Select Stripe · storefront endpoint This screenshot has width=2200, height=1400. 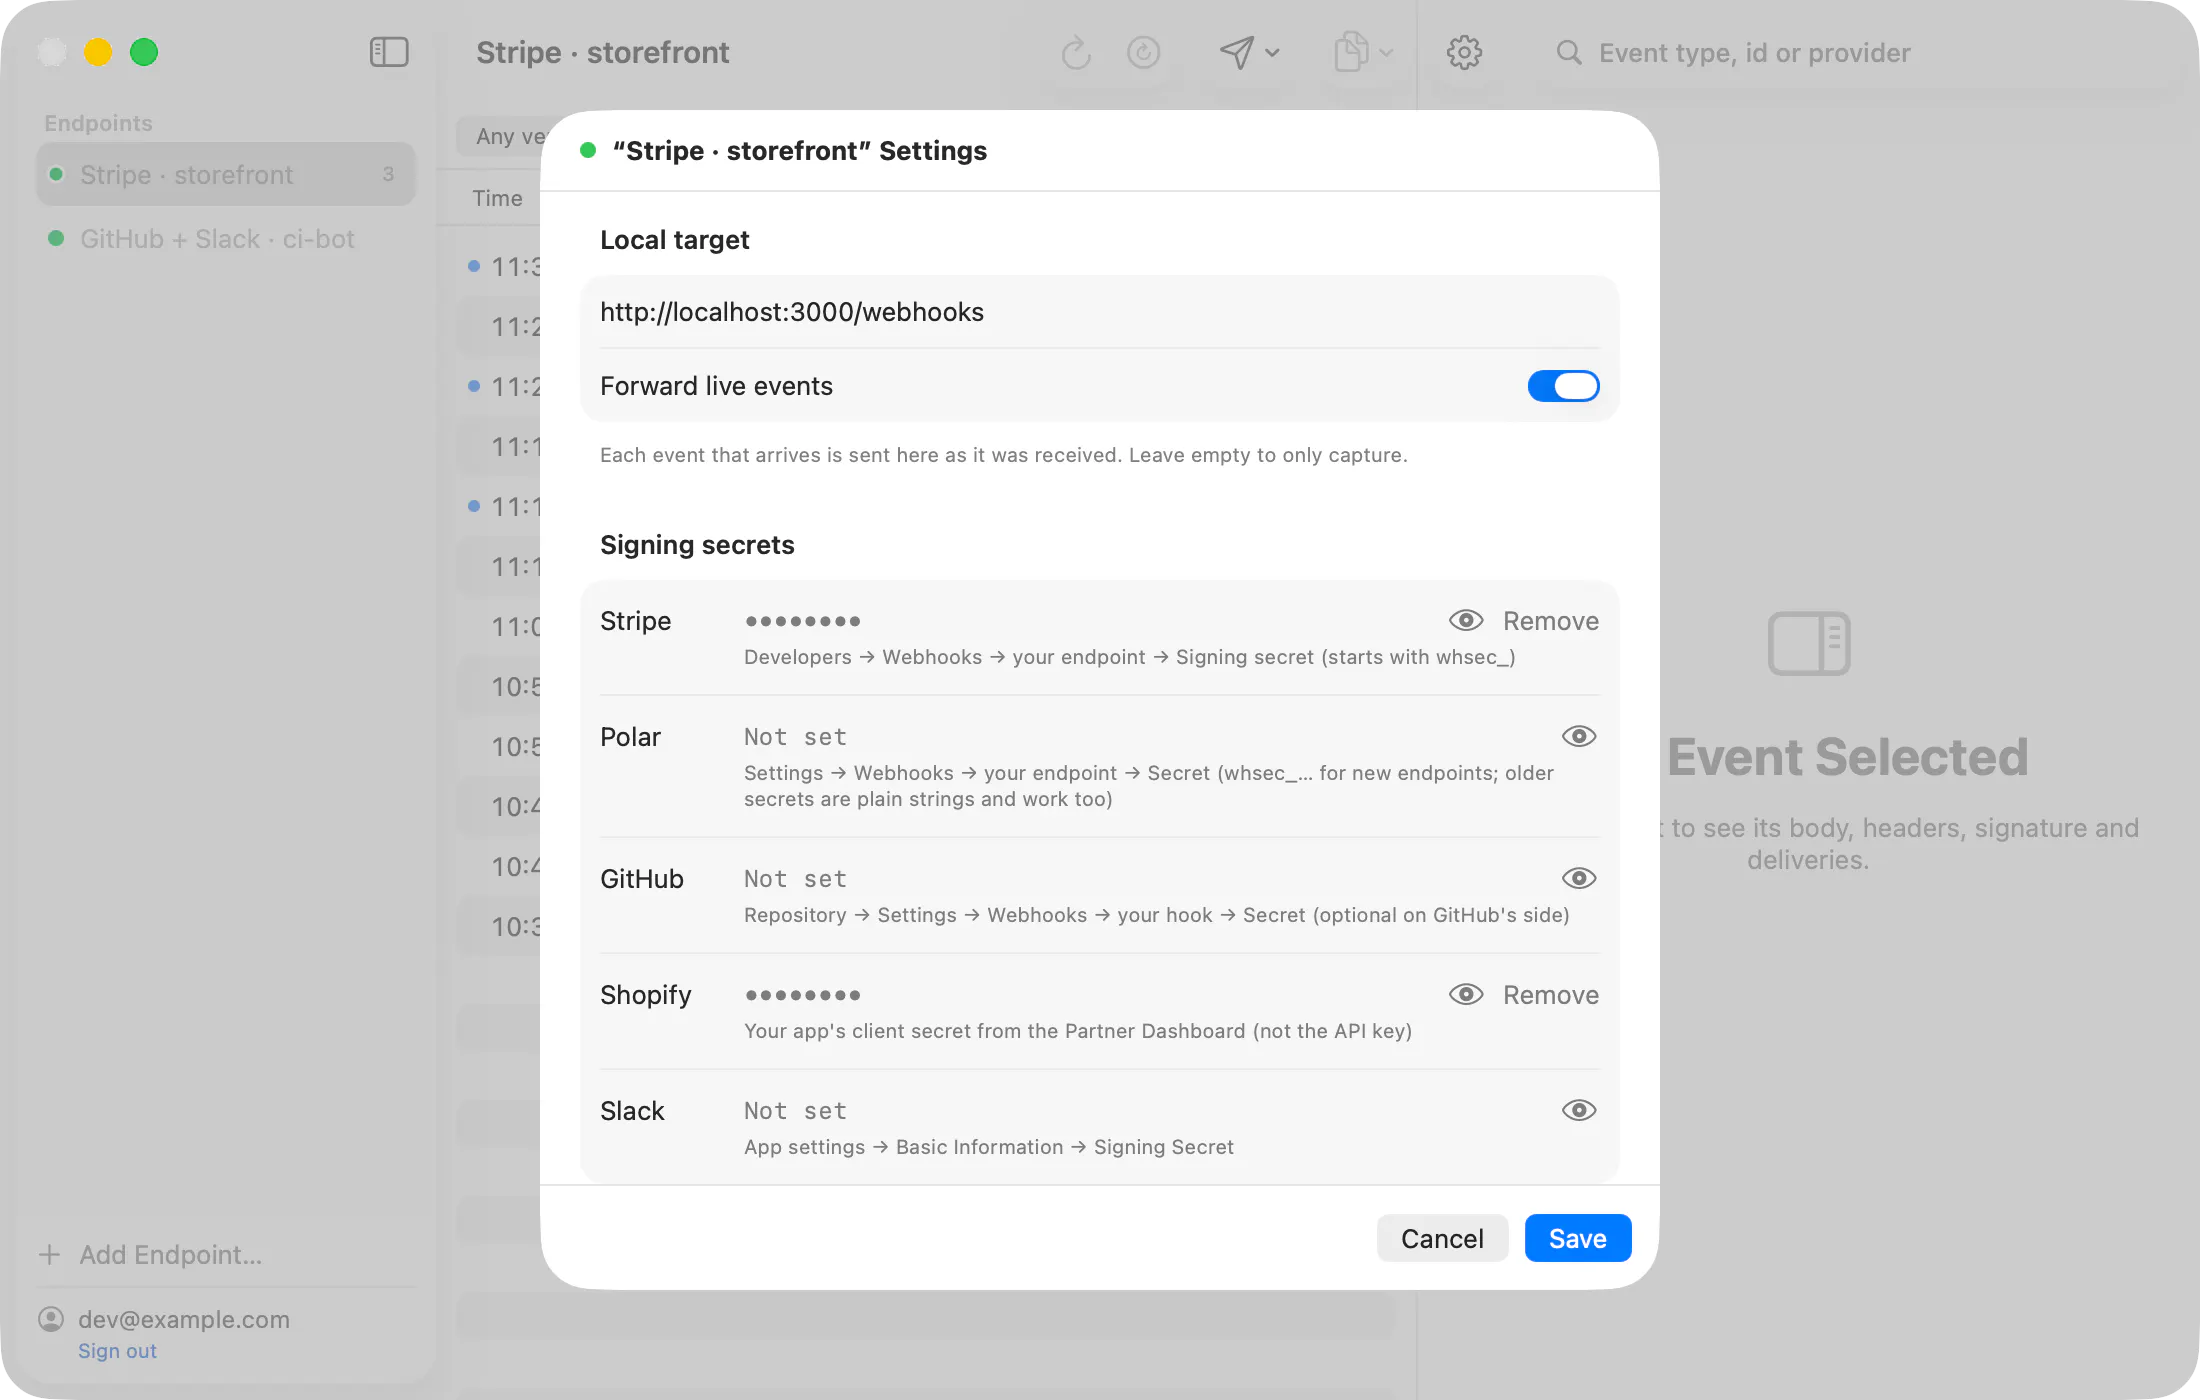pos(226,174)
